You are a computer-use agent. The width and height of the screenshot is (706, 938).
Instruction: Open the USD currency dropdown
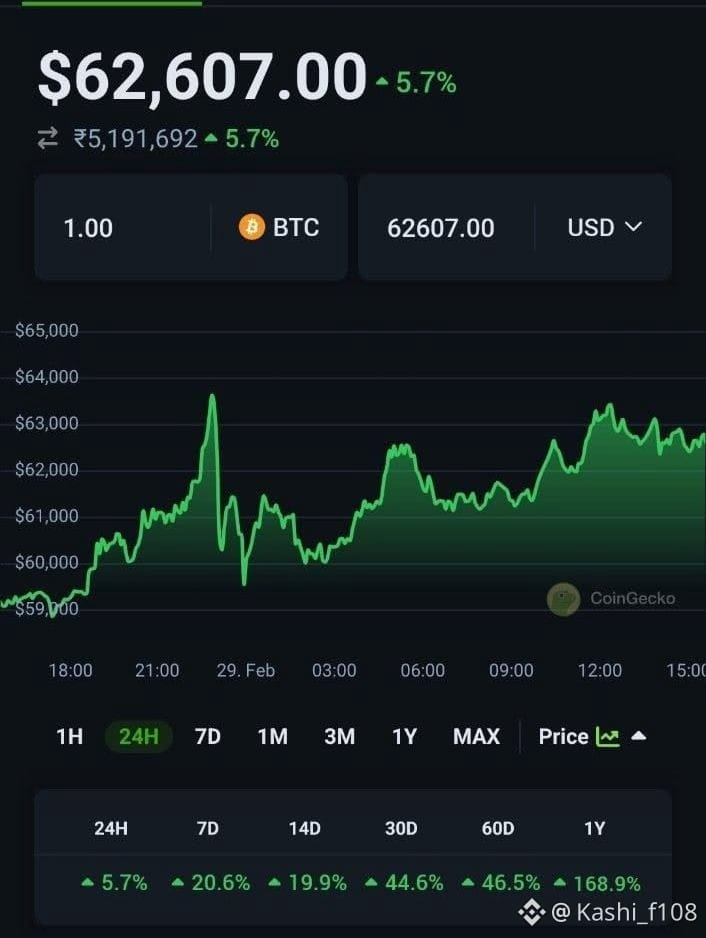[604, 227]
